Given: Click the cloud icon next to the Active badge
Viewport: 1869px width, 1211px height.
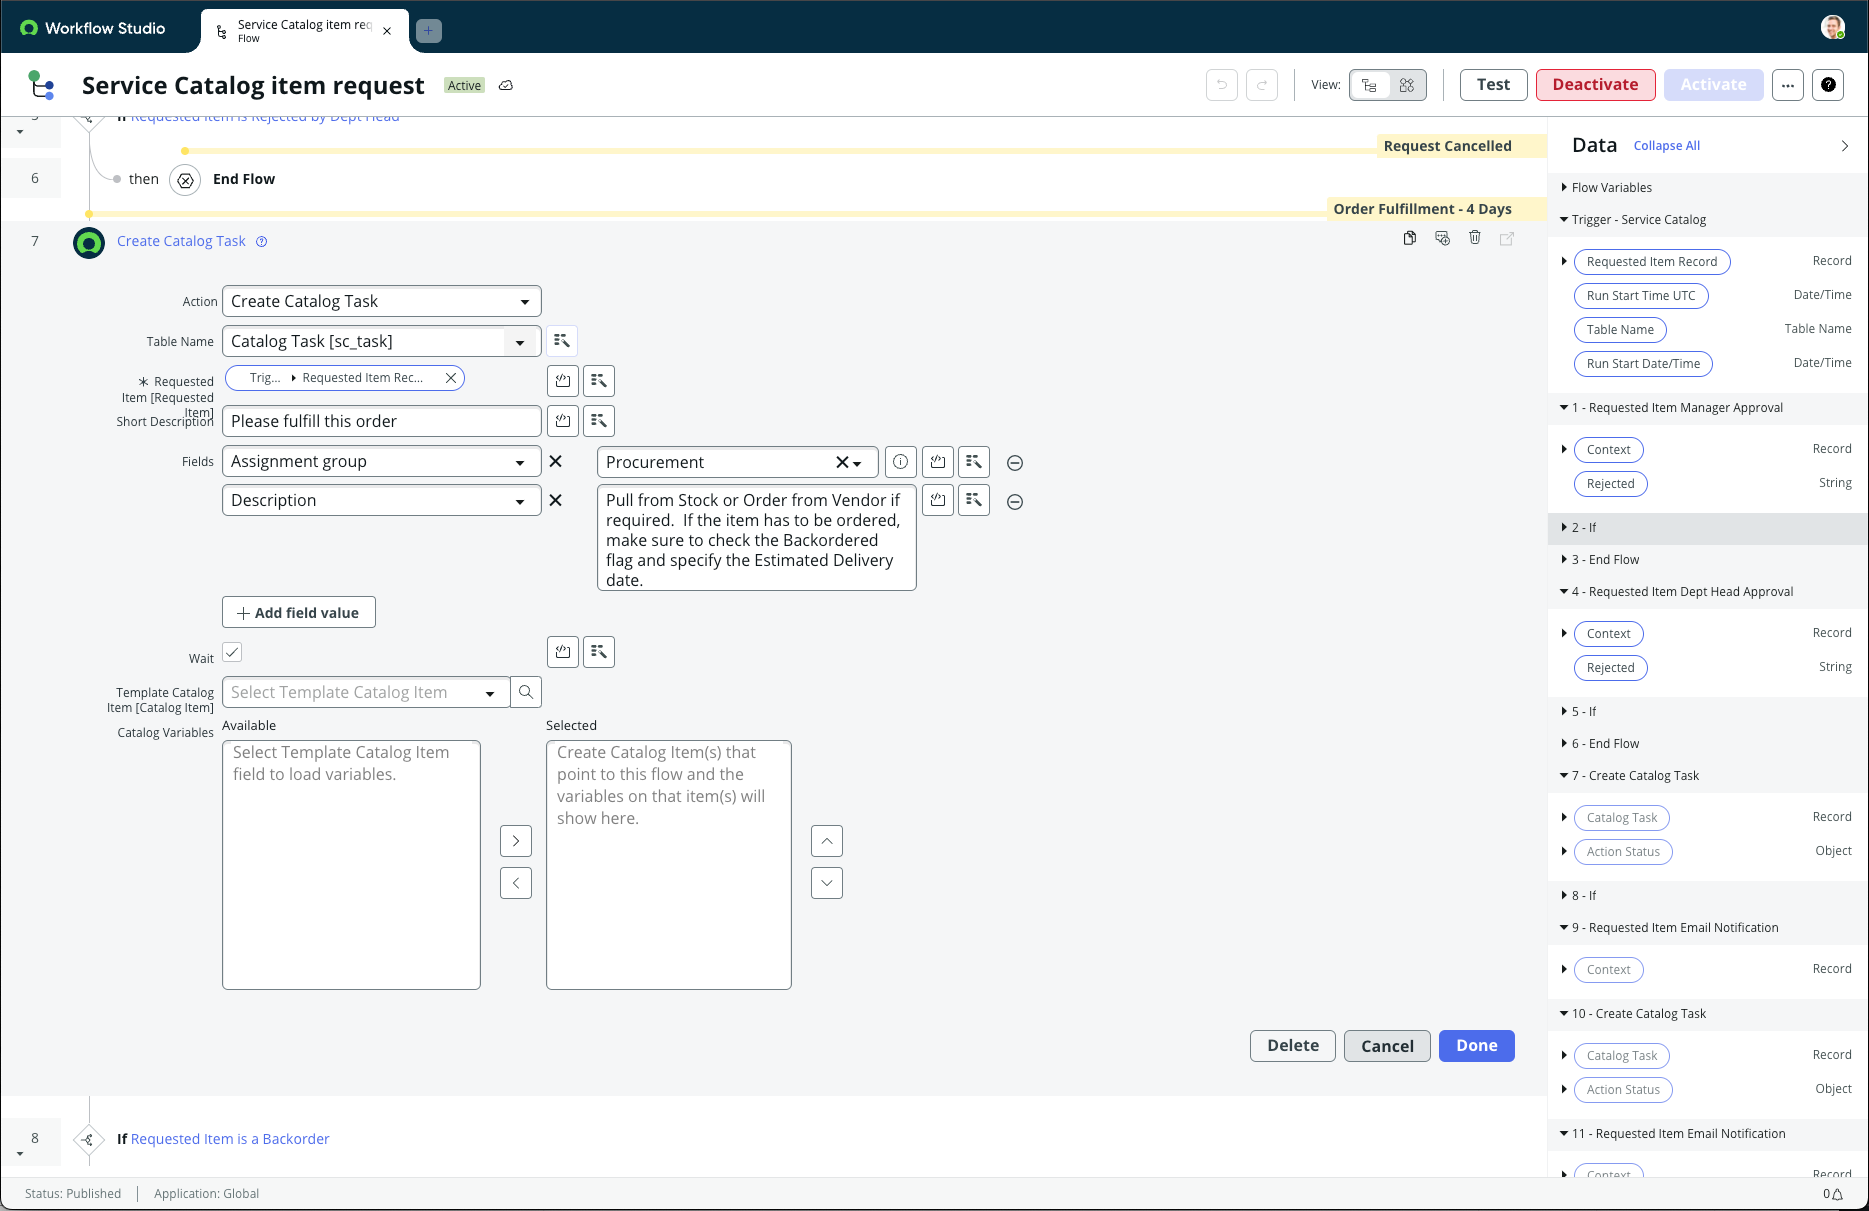Looking at the screenshot, I should coord(506,85).
